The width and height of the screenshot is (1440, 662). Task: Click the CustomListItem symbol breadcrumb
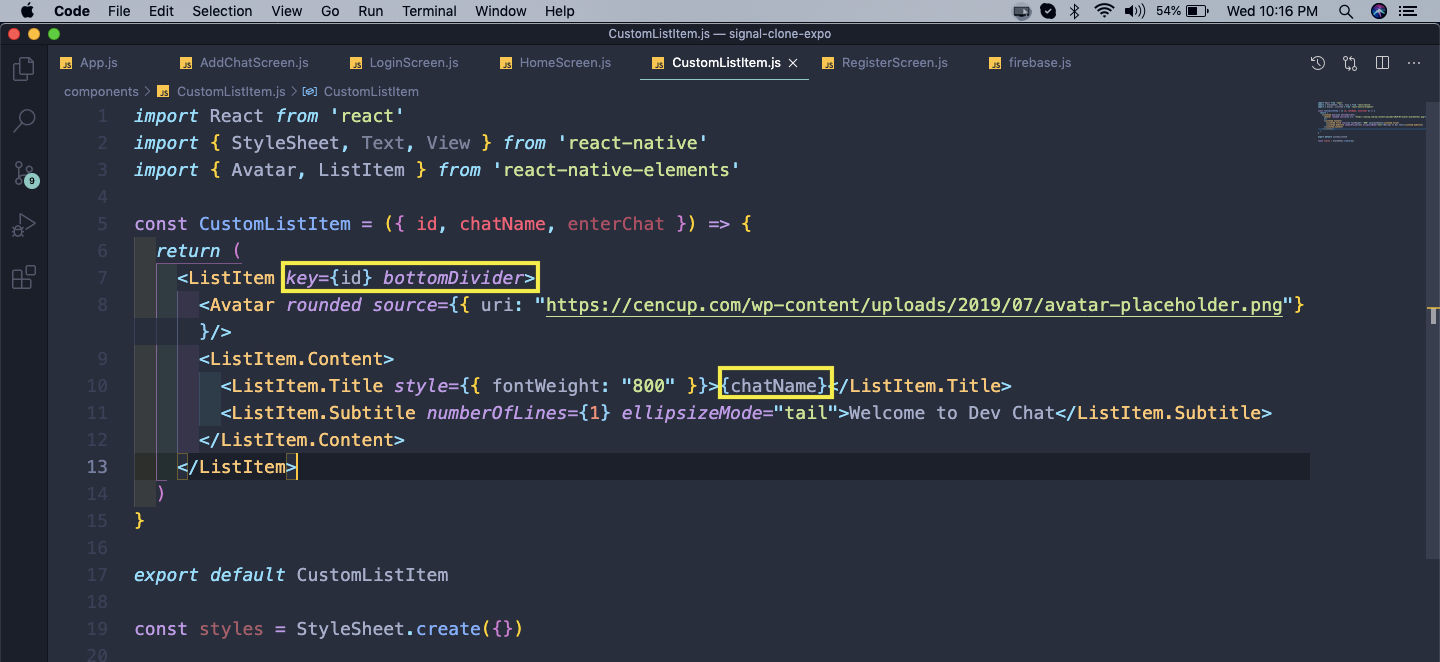click(371, 91)
